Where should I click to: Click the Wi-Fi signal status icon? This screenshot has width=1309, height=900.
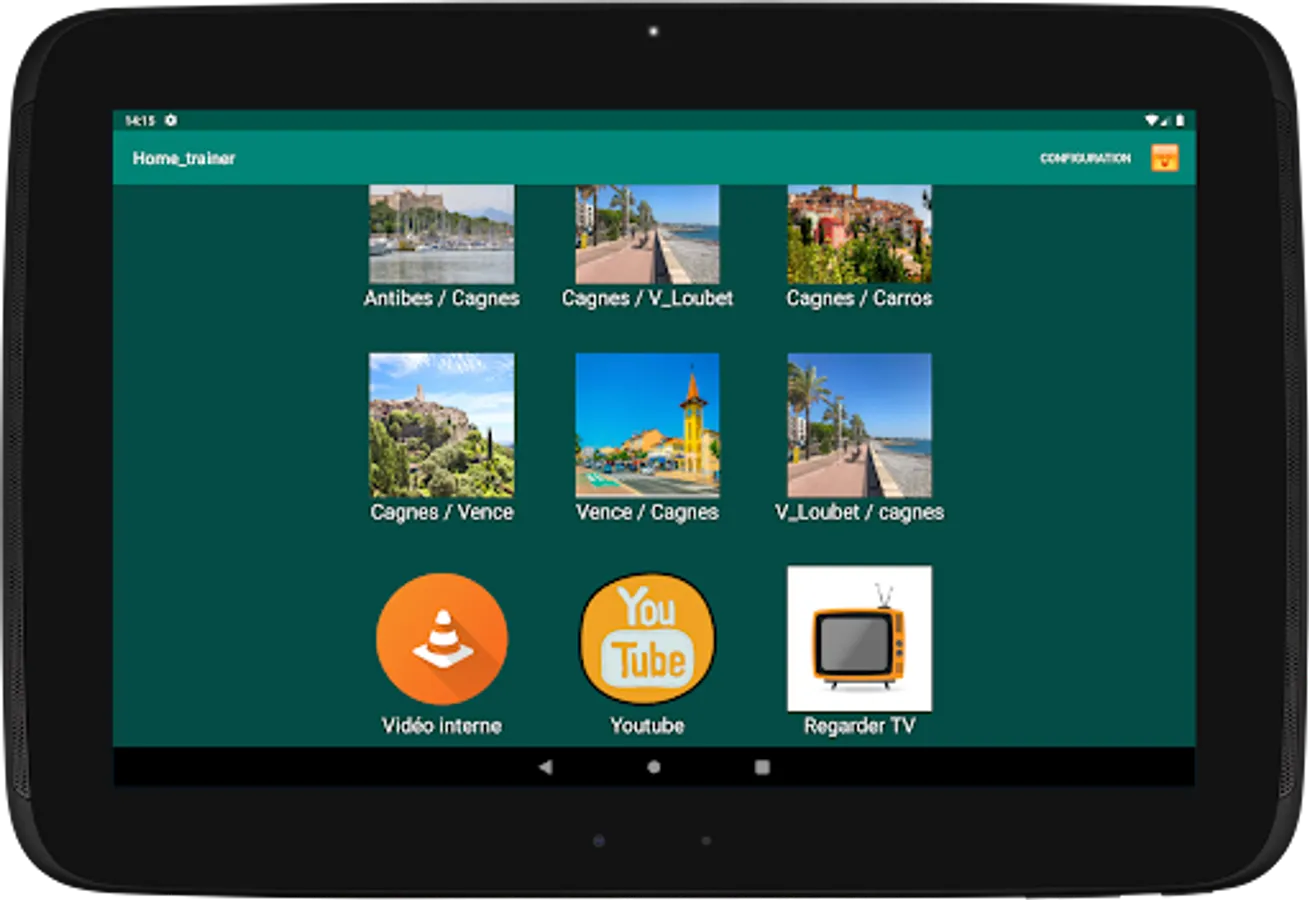tap(1153, 120)
